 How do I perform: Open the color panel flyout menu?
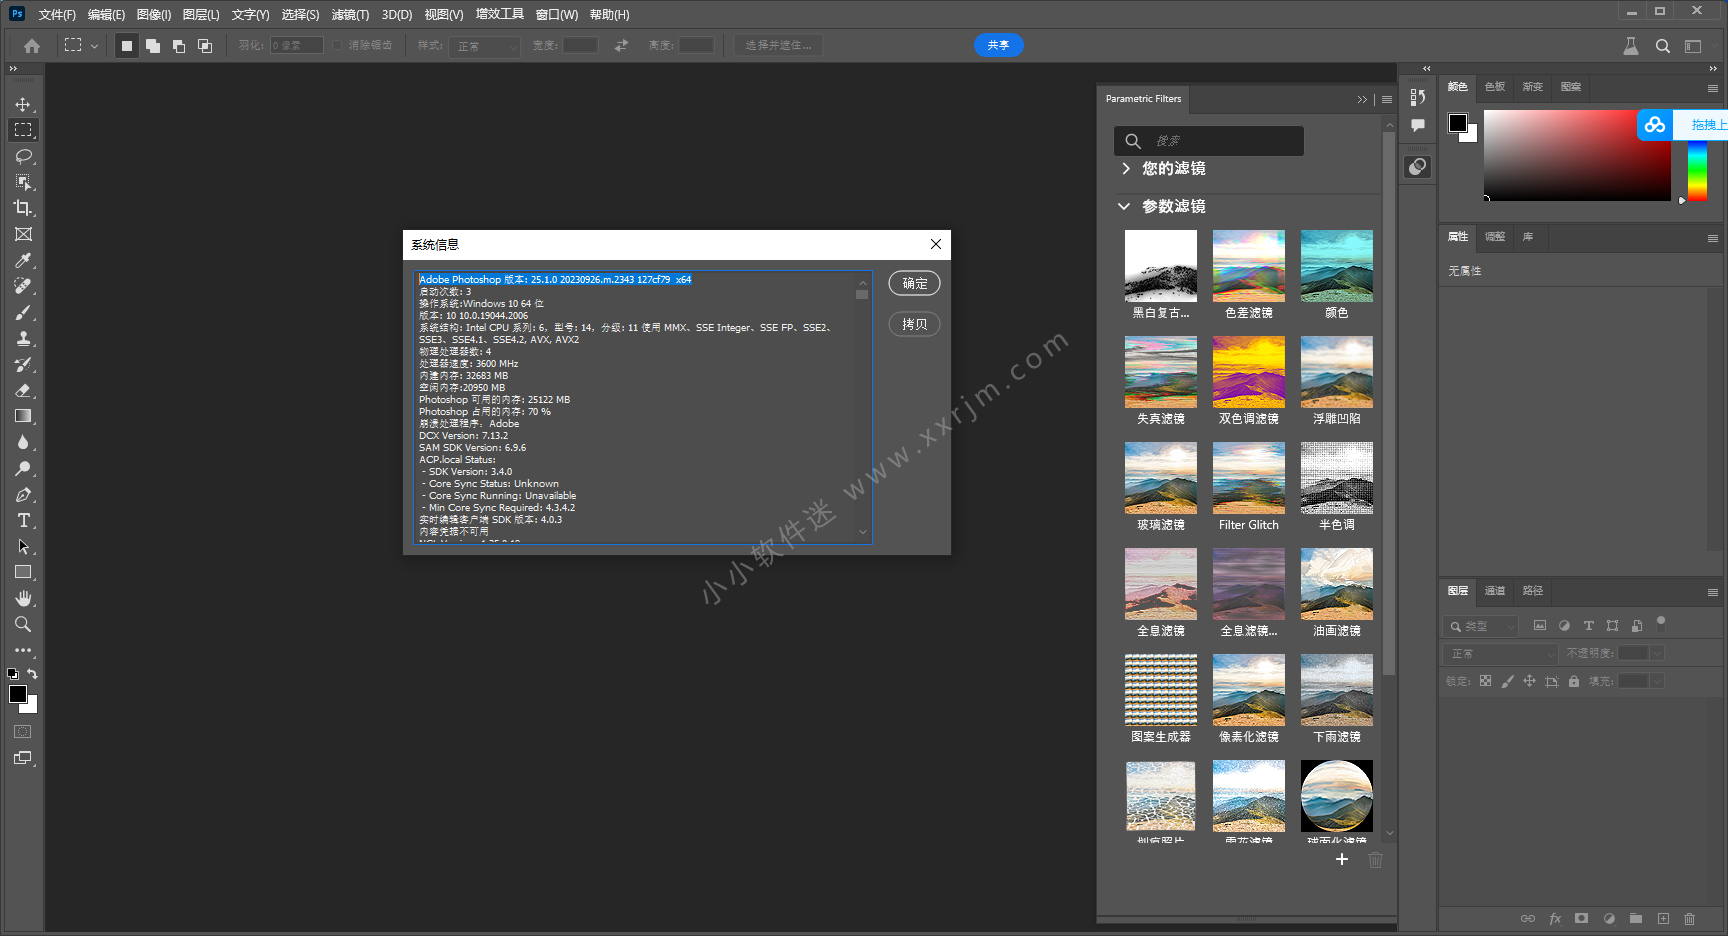coord(1713,88)
